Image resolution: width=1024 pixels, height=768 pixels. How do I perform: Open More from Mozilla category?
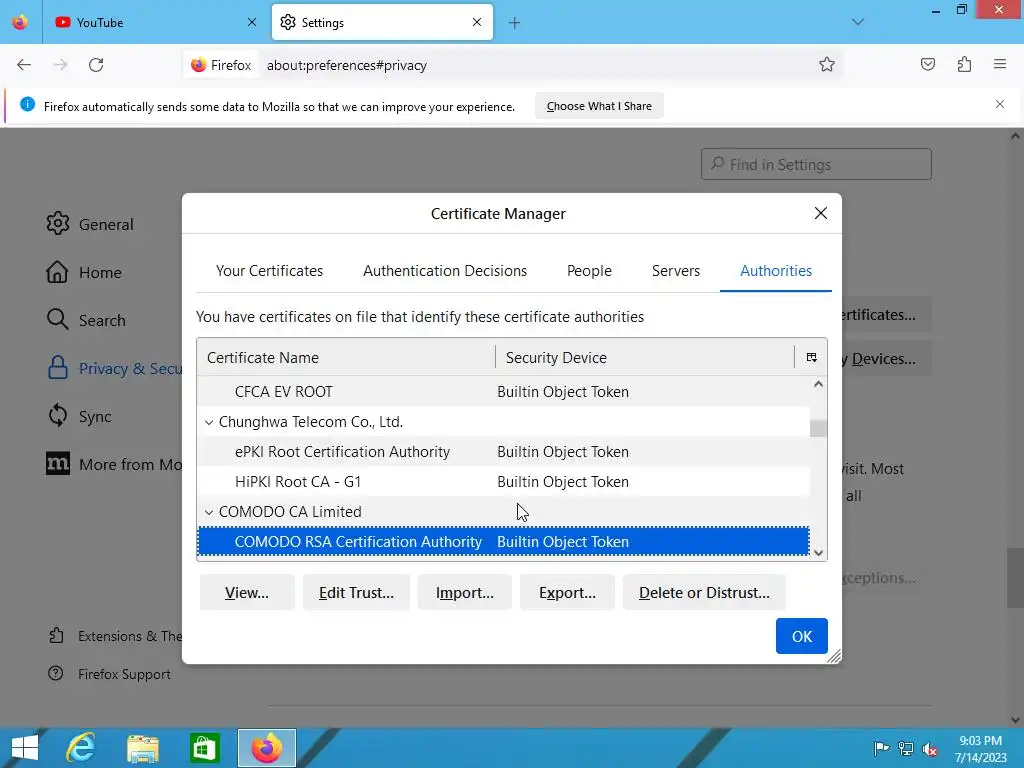pyautogui.click(x=114, y=464)
